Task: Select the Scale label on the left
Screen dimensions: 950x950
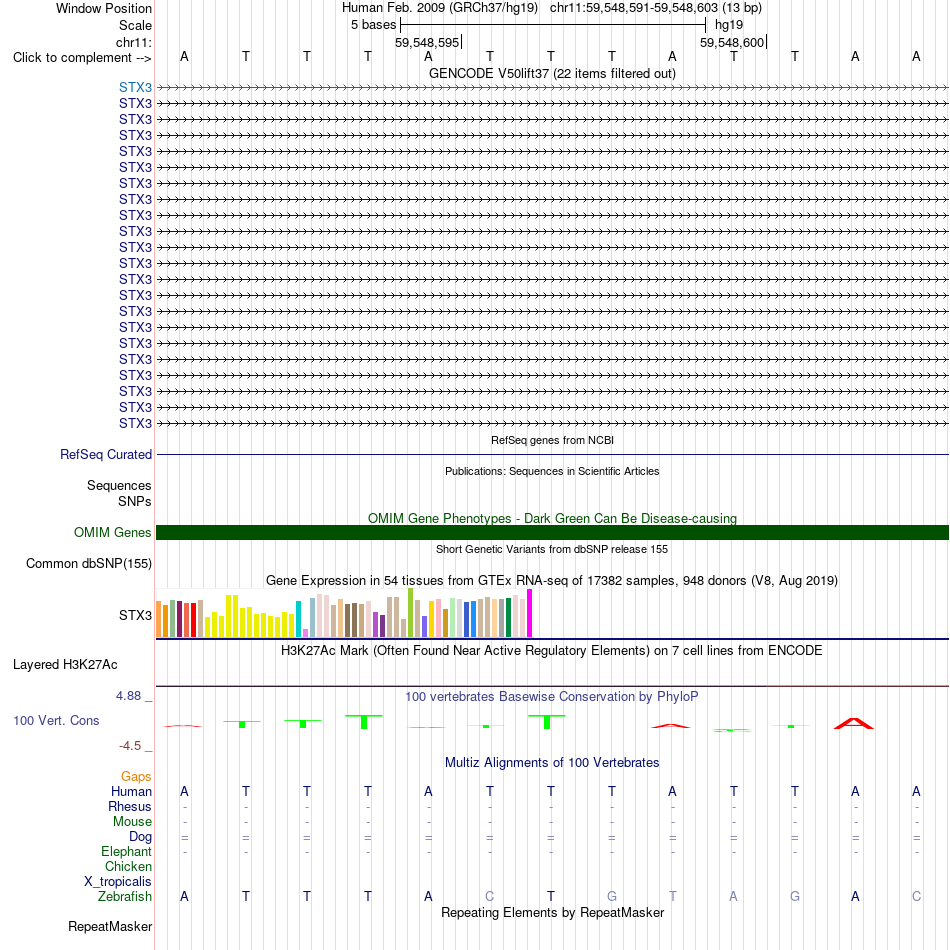Action: click(x=135, y=25)
